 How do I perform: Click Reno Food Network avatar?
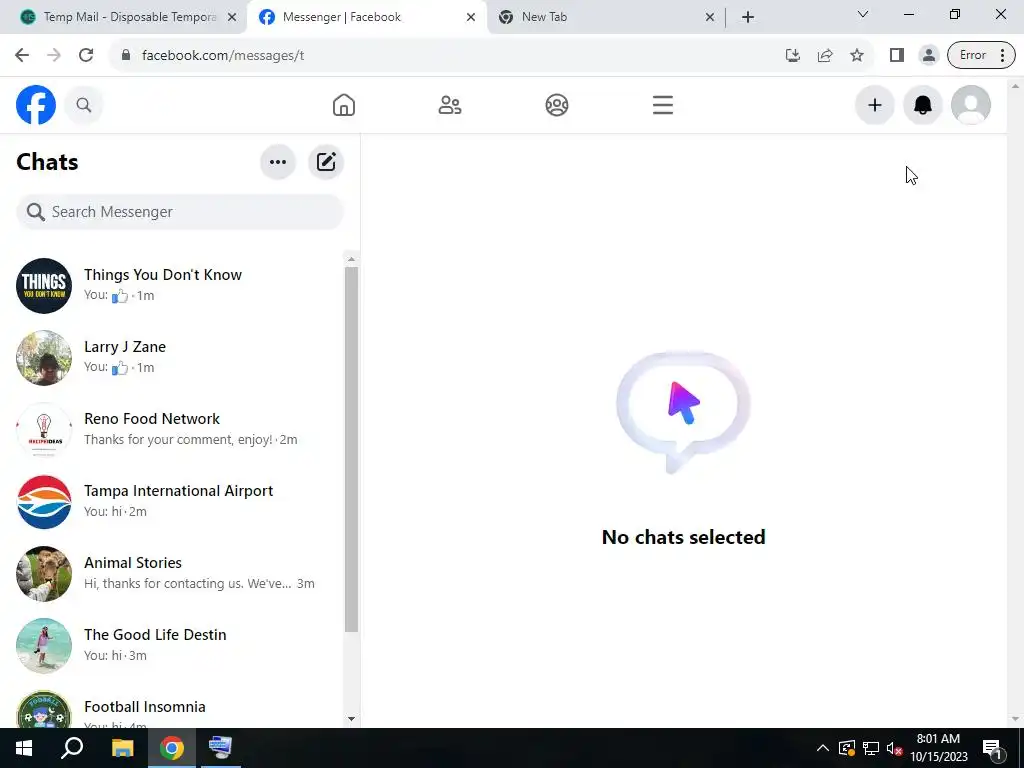[x=44, y=429]
